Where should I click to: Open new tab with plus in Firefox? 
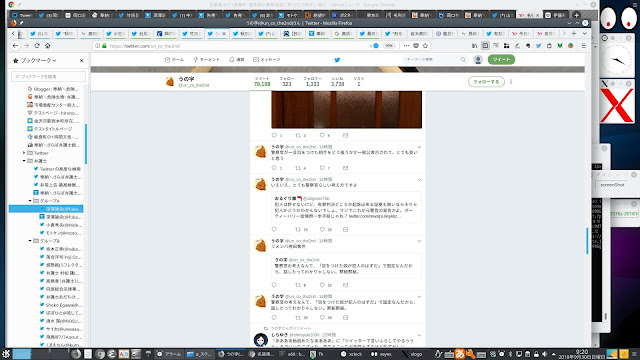574,33
